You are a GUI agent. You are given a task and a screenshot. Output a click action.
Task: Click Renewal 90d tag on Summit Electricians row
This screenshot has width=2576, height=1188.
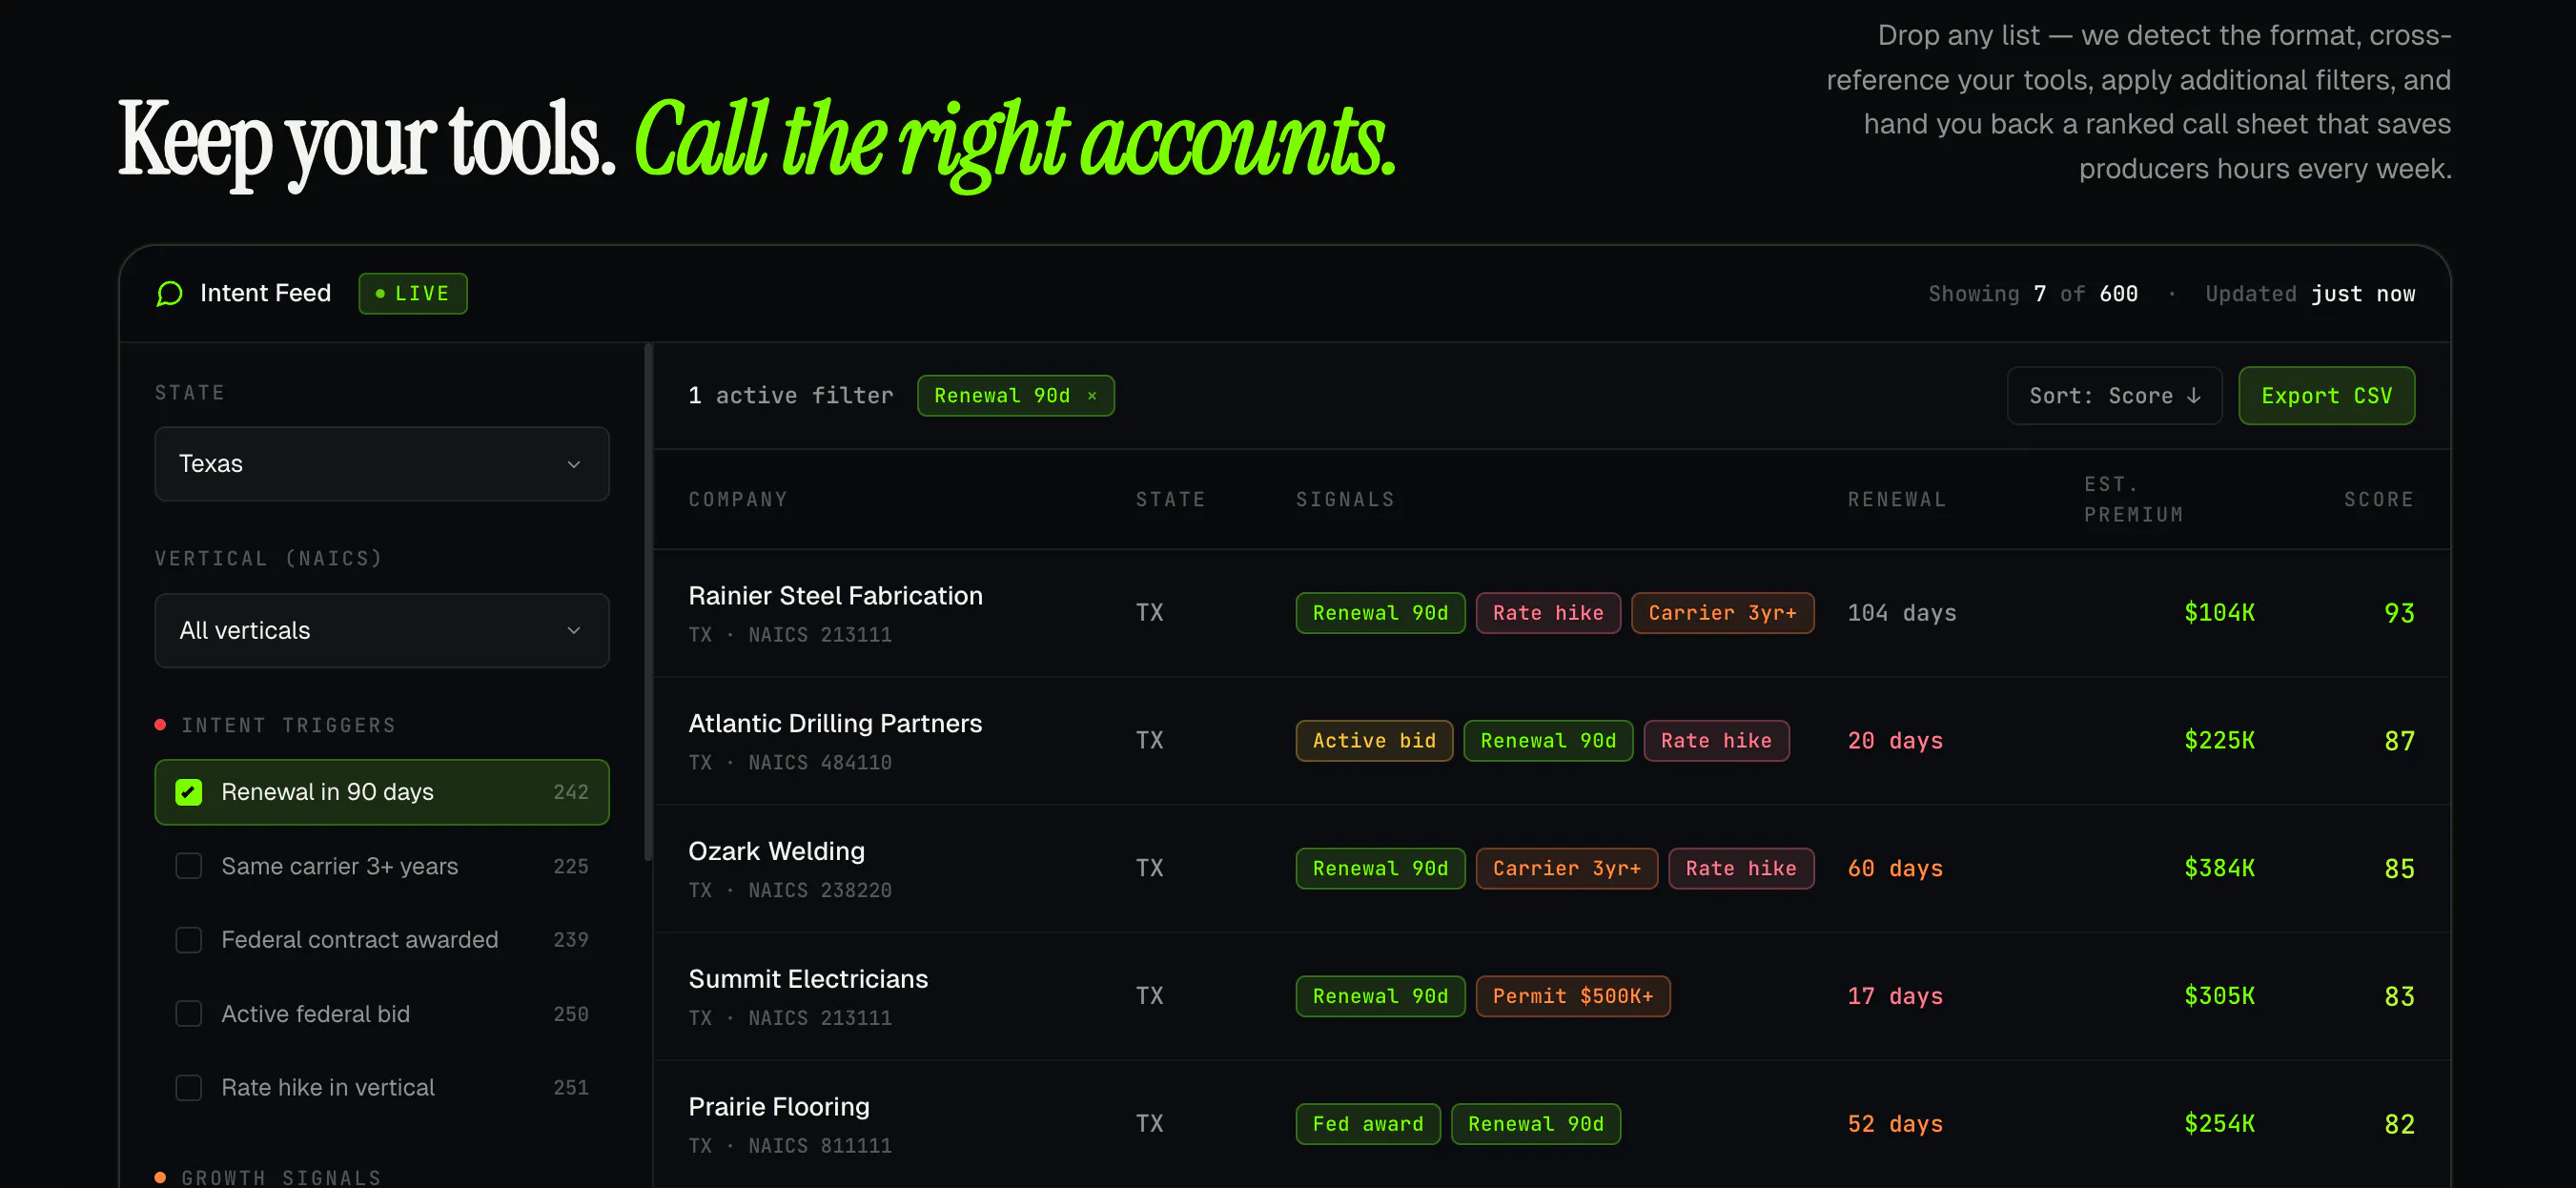click(1380, 996)
